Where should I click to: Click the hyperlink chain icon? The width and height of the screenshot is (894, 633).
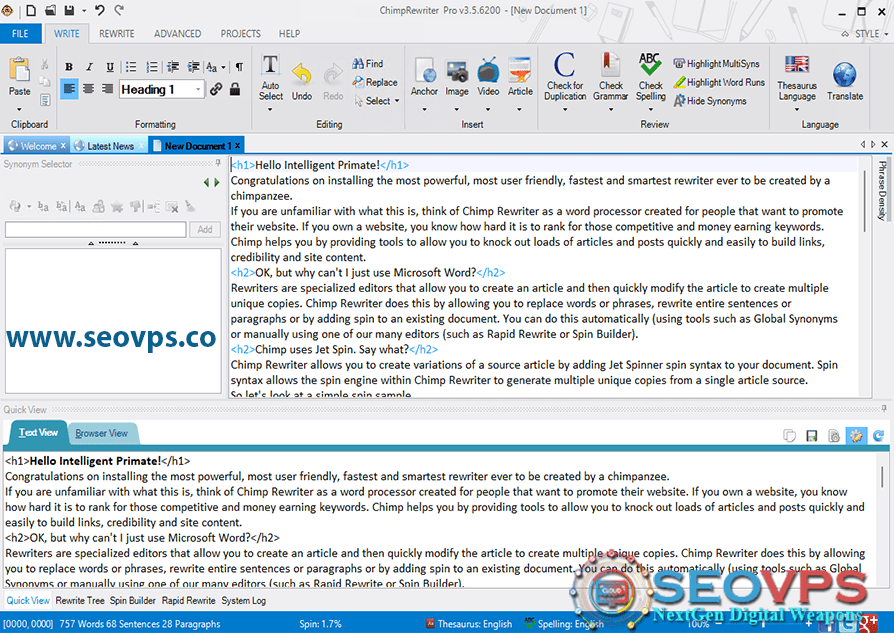tap(216, 89)
